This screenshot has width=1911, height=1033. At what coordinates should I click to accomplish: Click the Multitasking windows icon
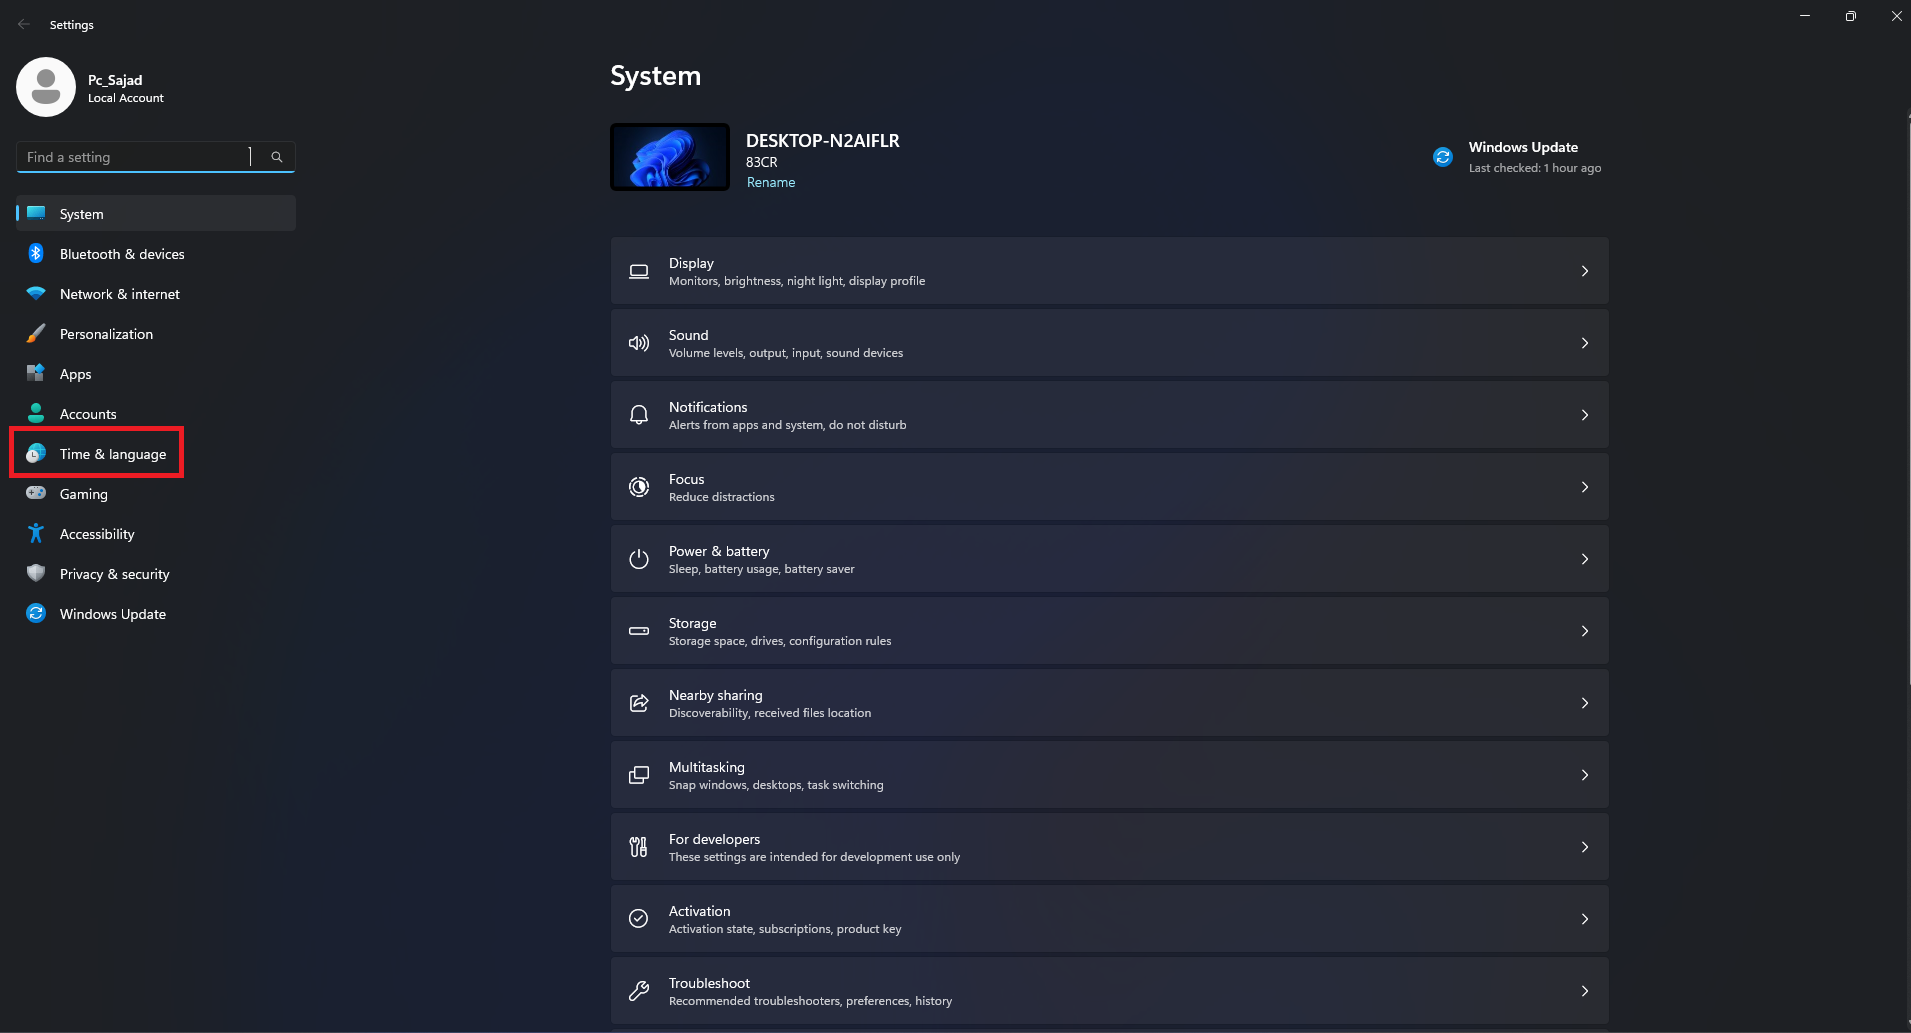pyautogui.click(x=639, y=775)
